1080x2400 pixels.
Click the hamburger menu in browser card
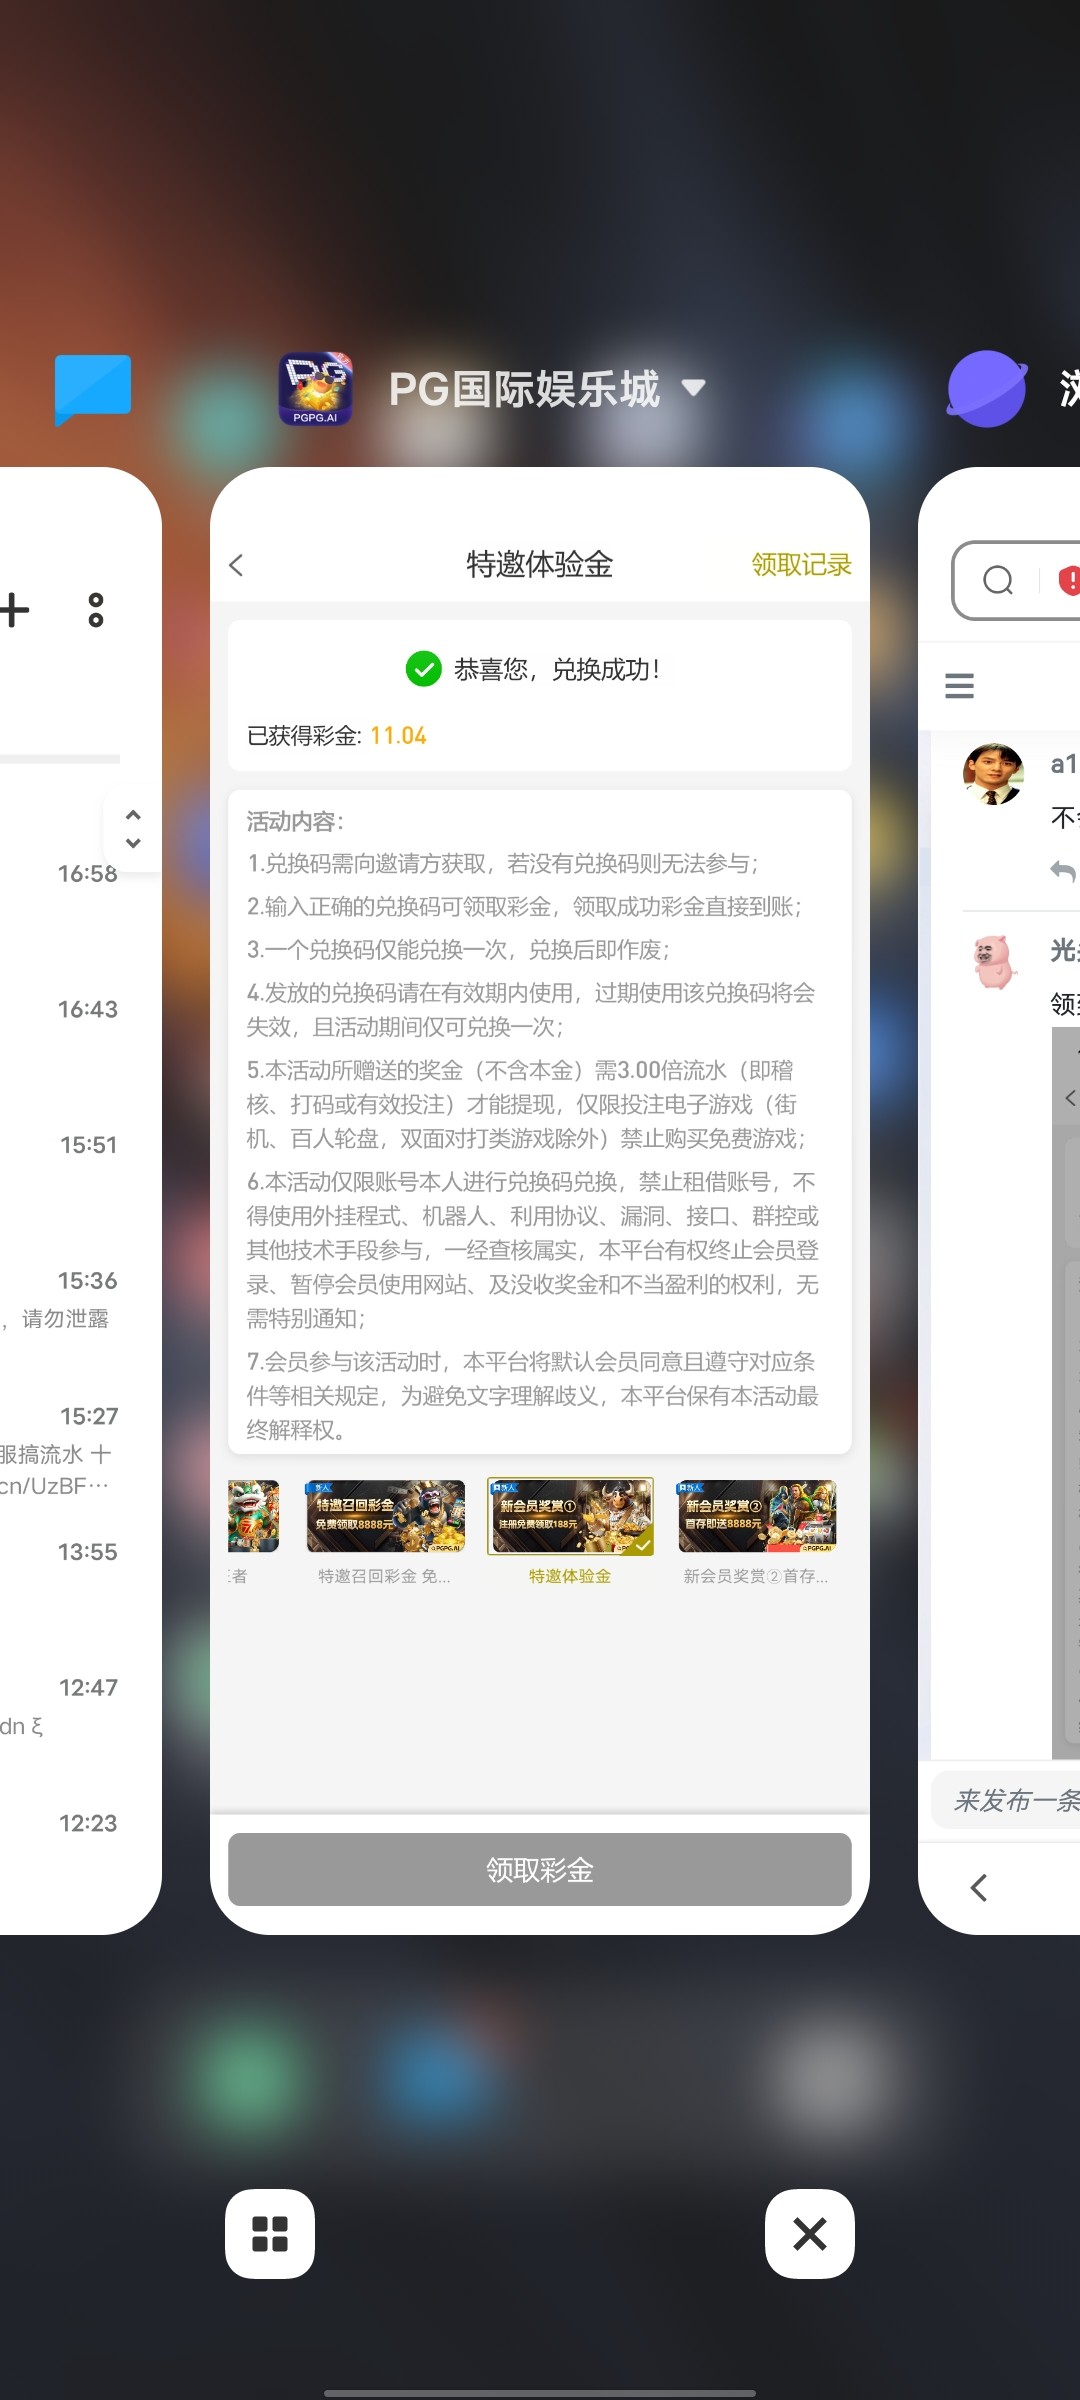pyautogui.click(x=959, y=686)
